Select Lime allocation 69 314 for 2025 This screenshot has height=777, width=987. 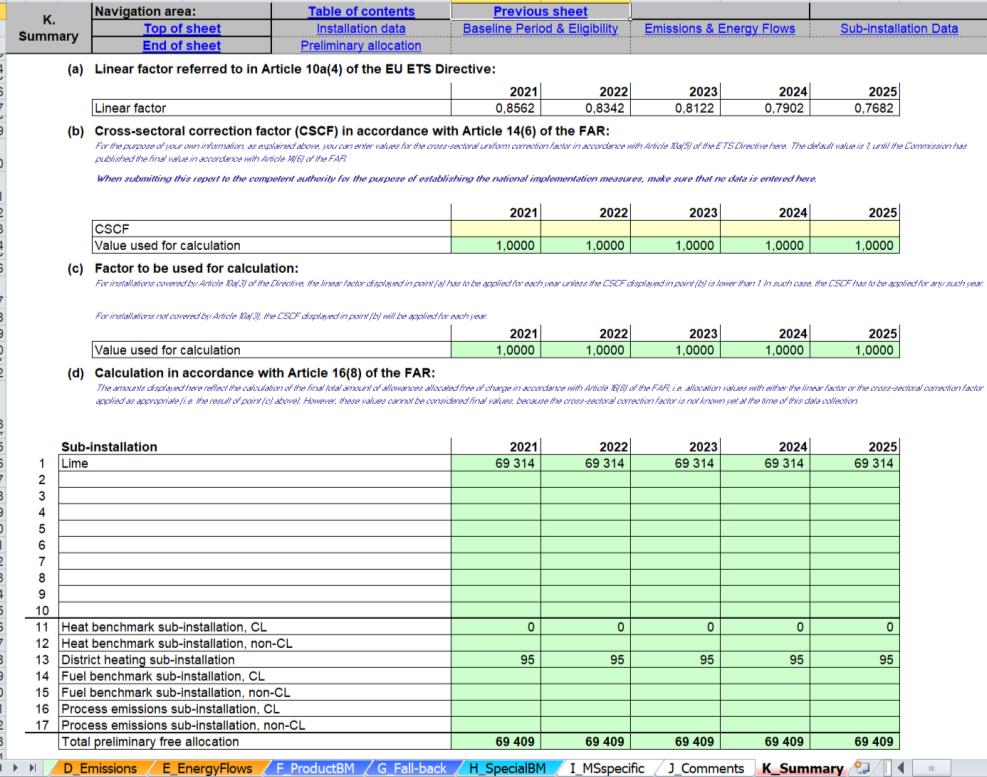click(x=855, y=463)
